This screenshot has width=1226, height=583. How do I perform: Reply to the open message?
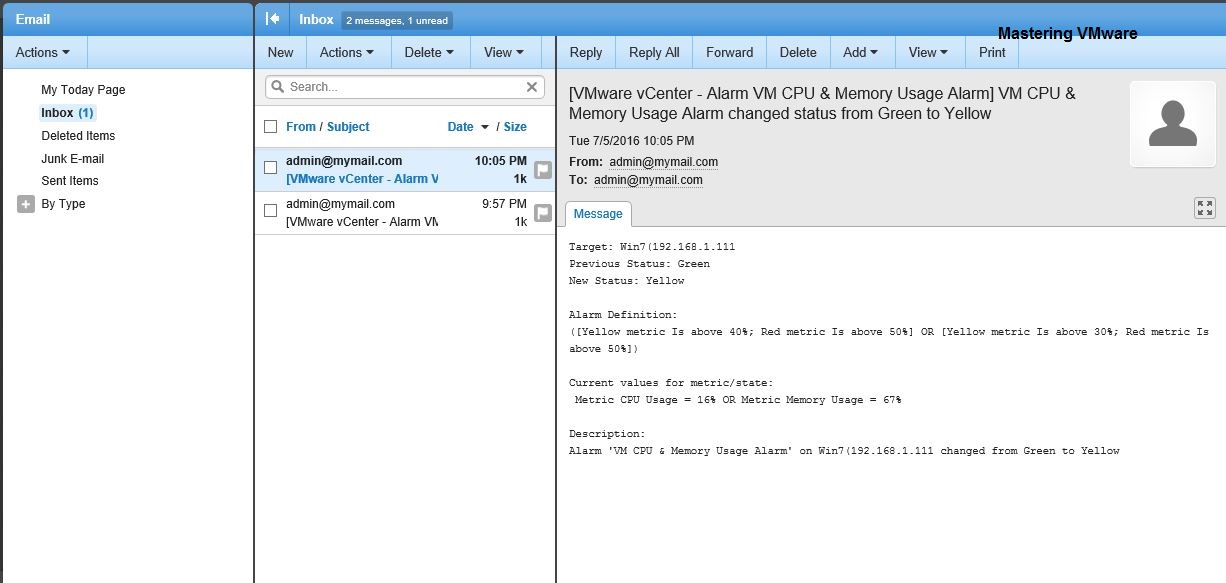point(586,52)
